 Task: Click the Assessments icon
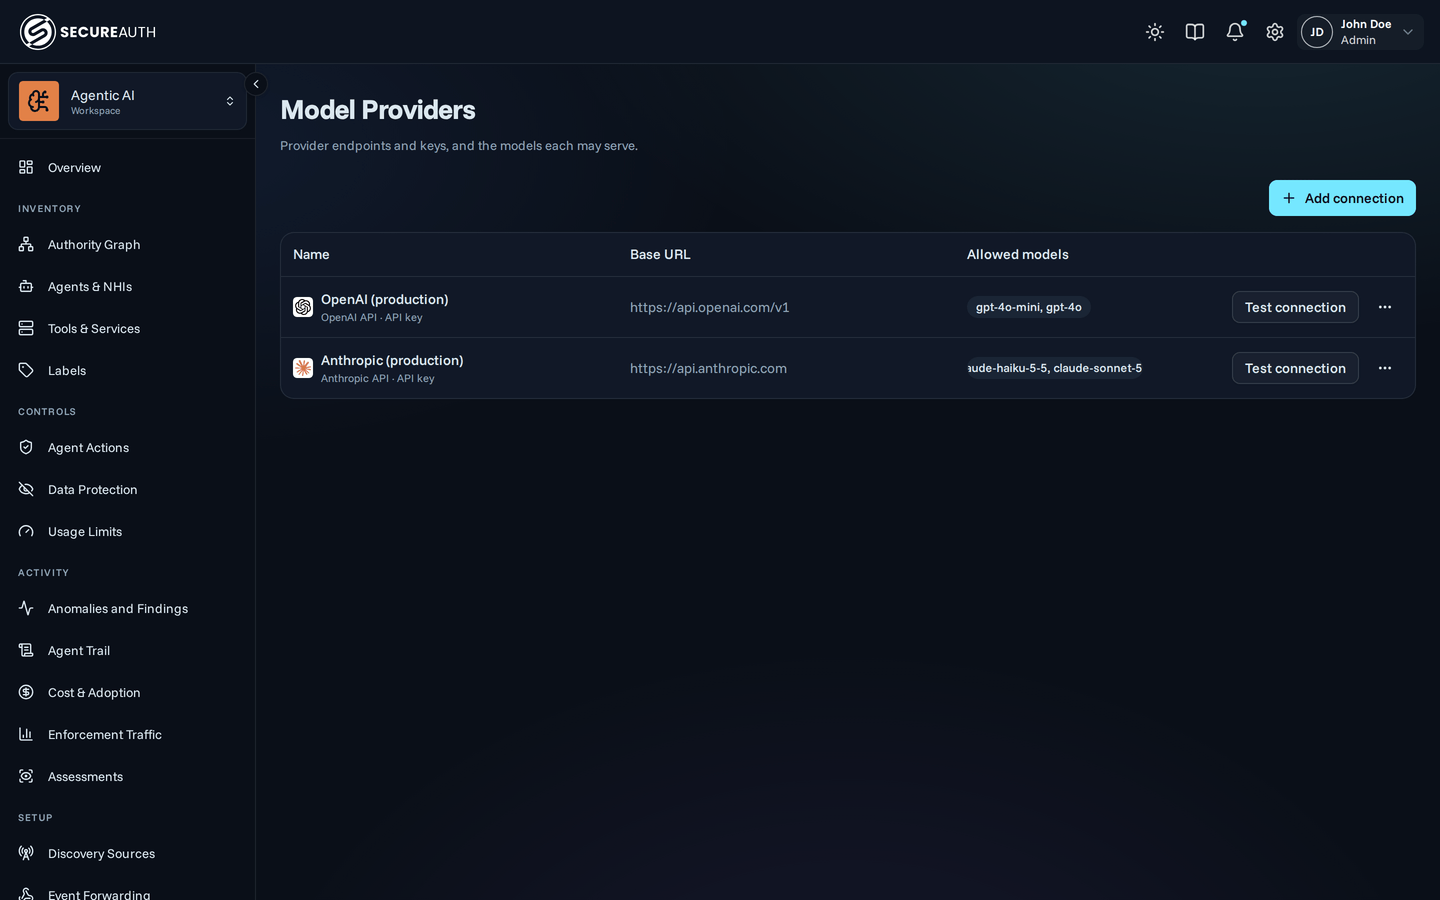click(26, 776)
